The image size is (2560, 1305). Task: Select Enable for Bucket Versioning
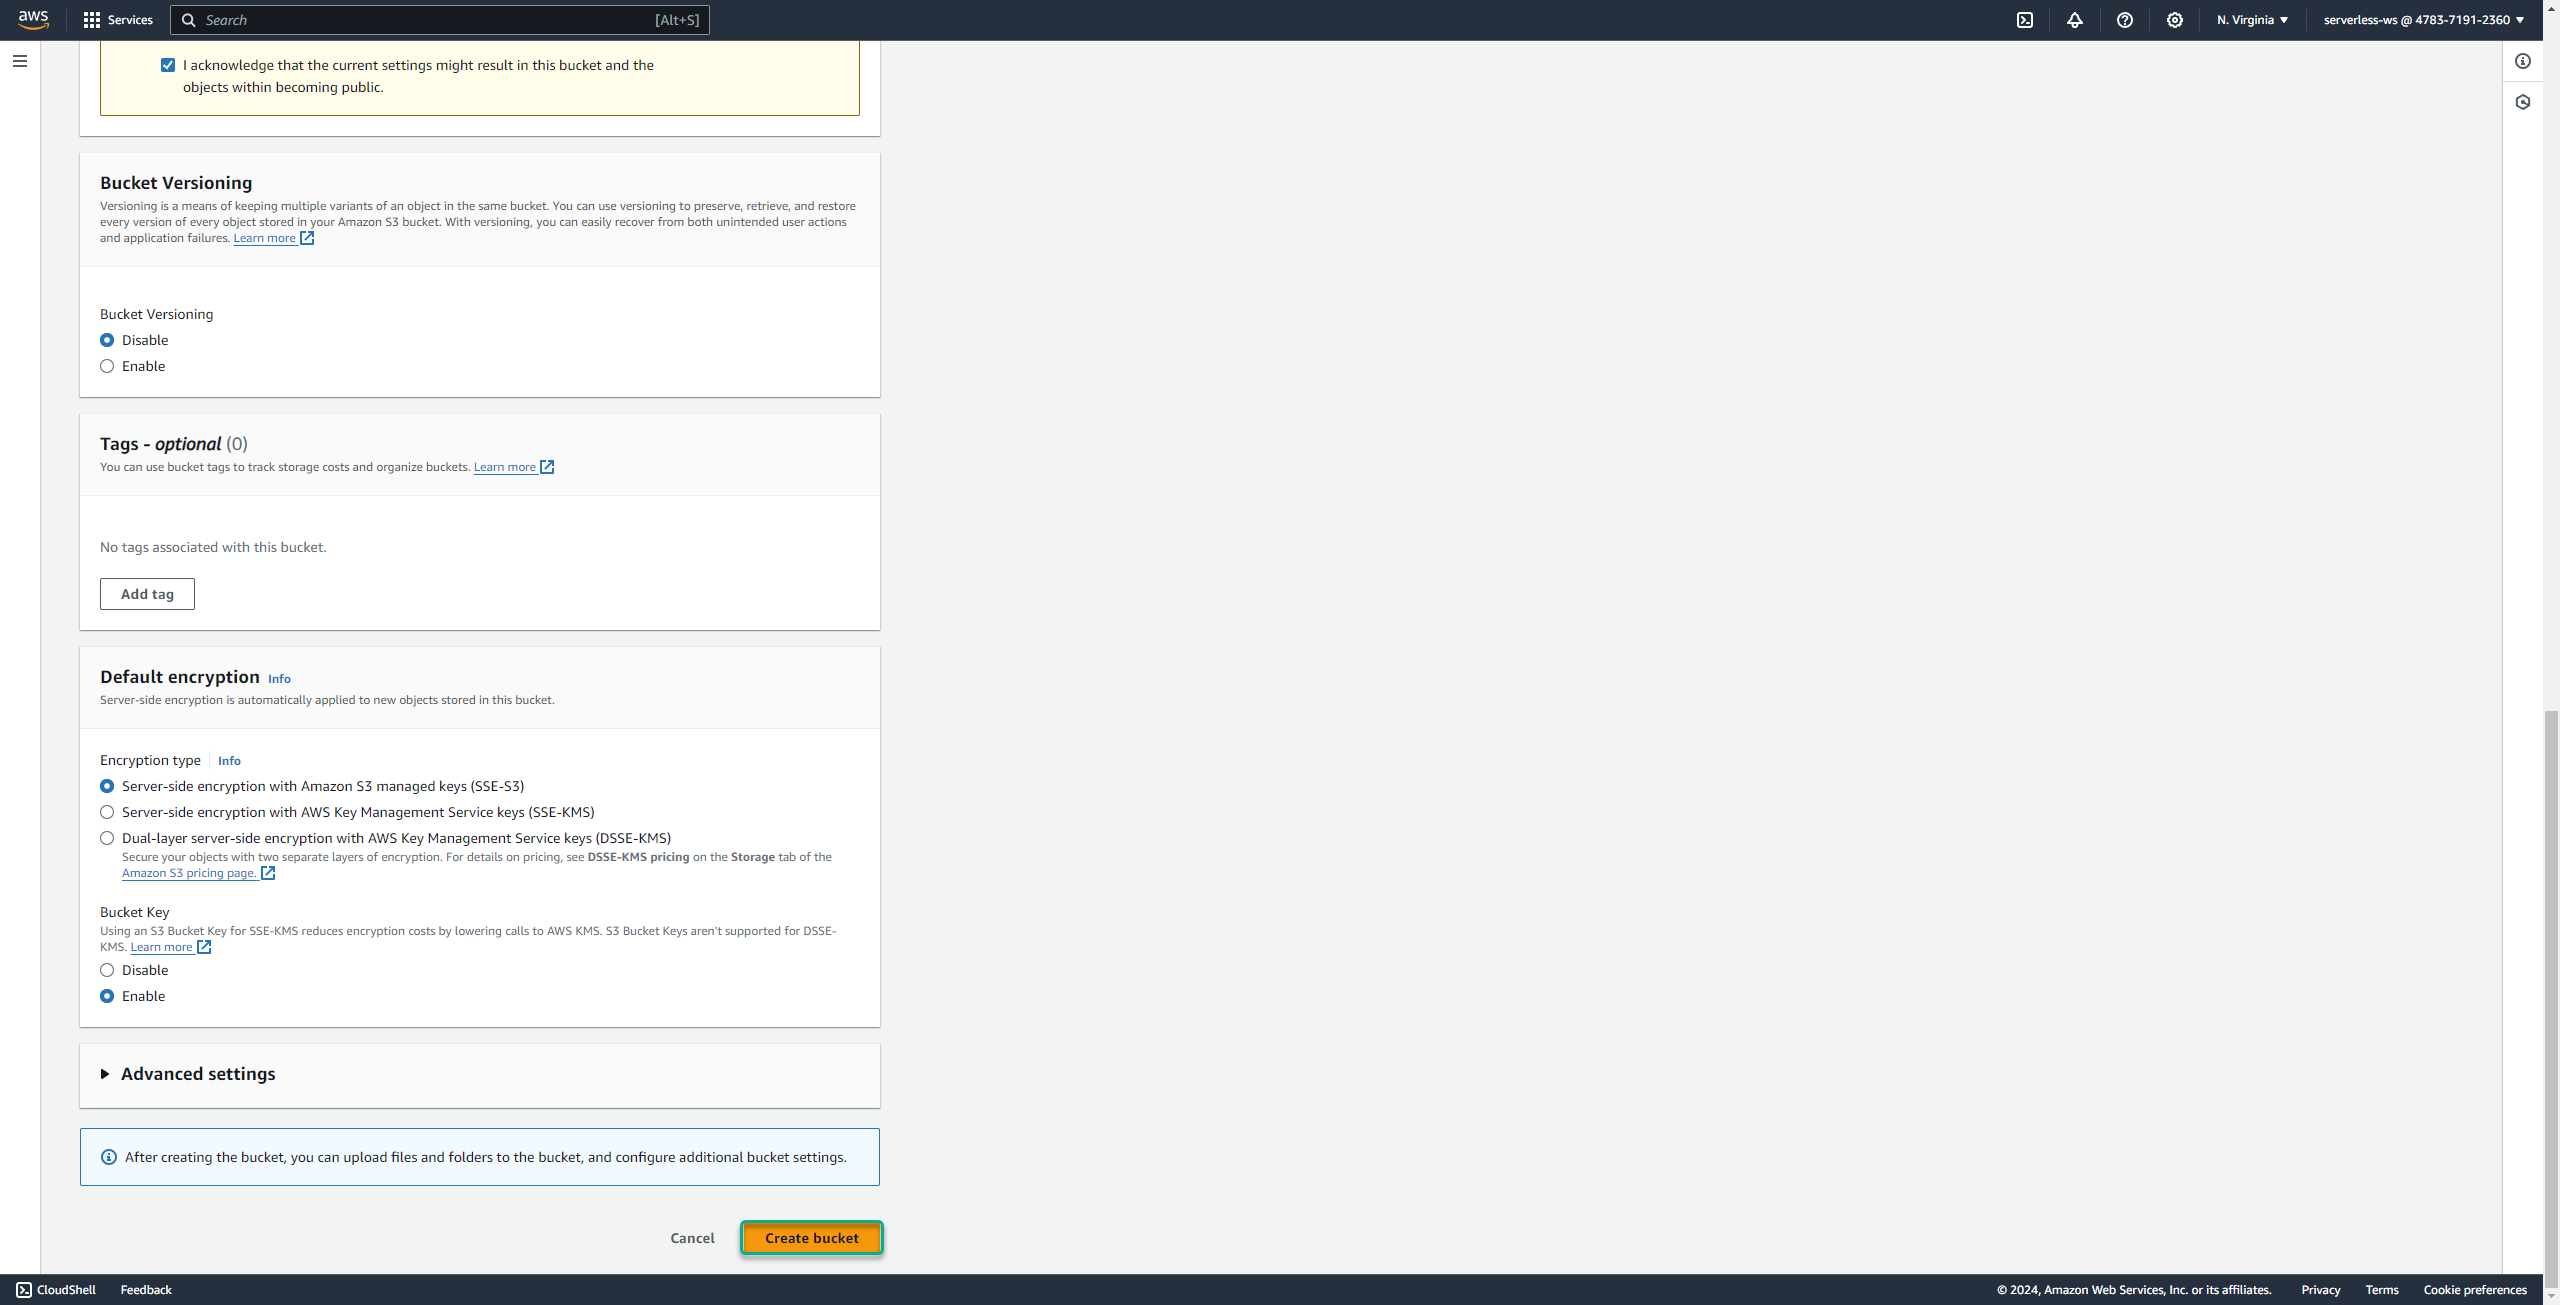click(107, 366)
